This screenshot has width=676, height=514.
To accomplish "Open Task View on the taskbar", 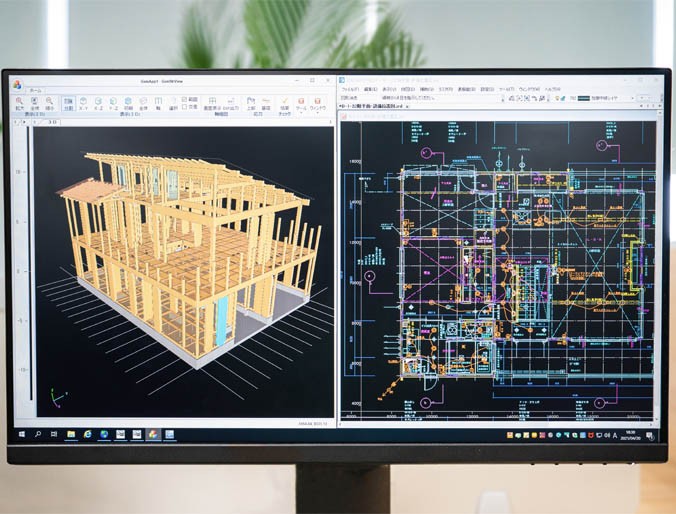I will tap(54, 435).
